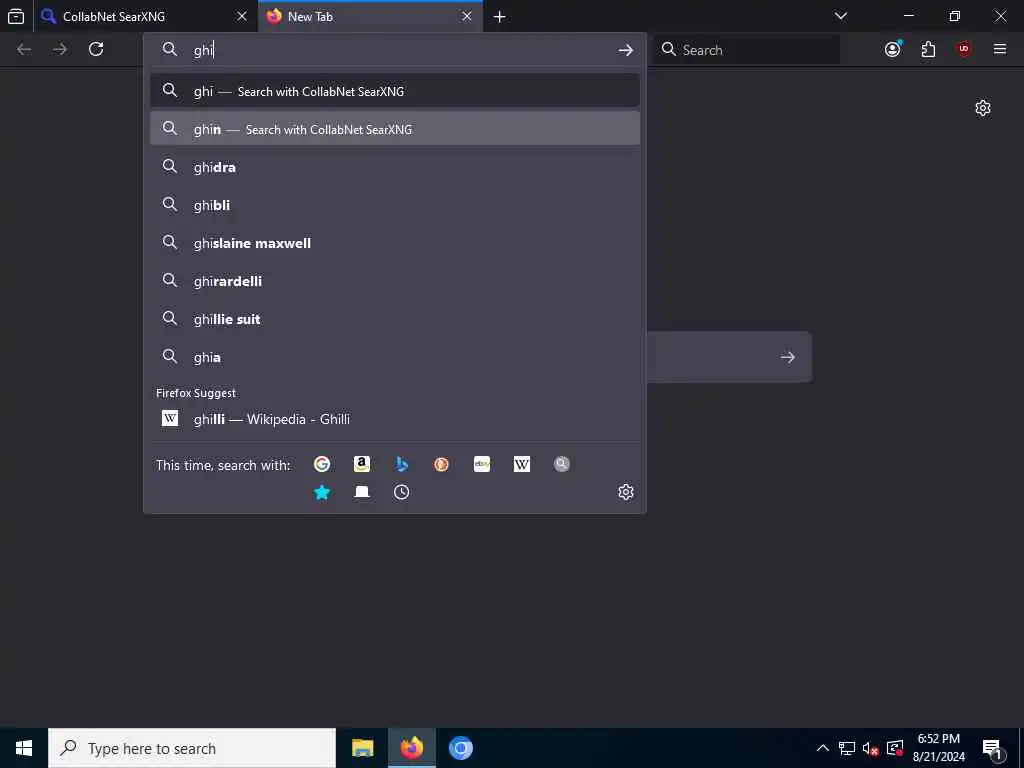Image resolution: width=1024 pixels, height=768 pixels.
Task: Open the list all tabs dropdown
Action: (x=841, y=16)
